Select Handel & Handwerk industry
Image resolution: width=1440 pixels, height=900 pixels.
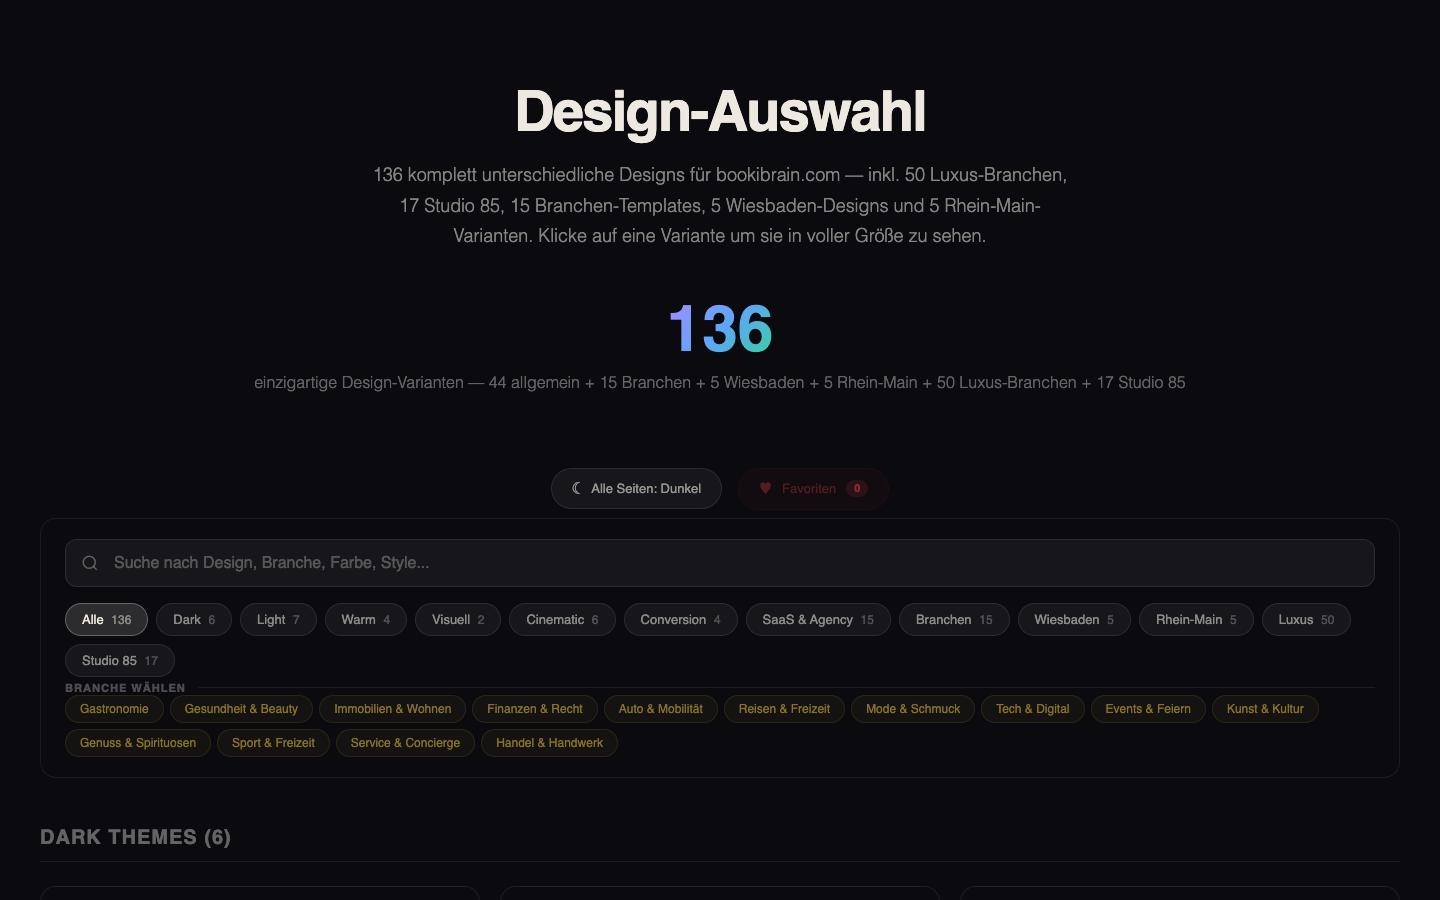(549, 743)
